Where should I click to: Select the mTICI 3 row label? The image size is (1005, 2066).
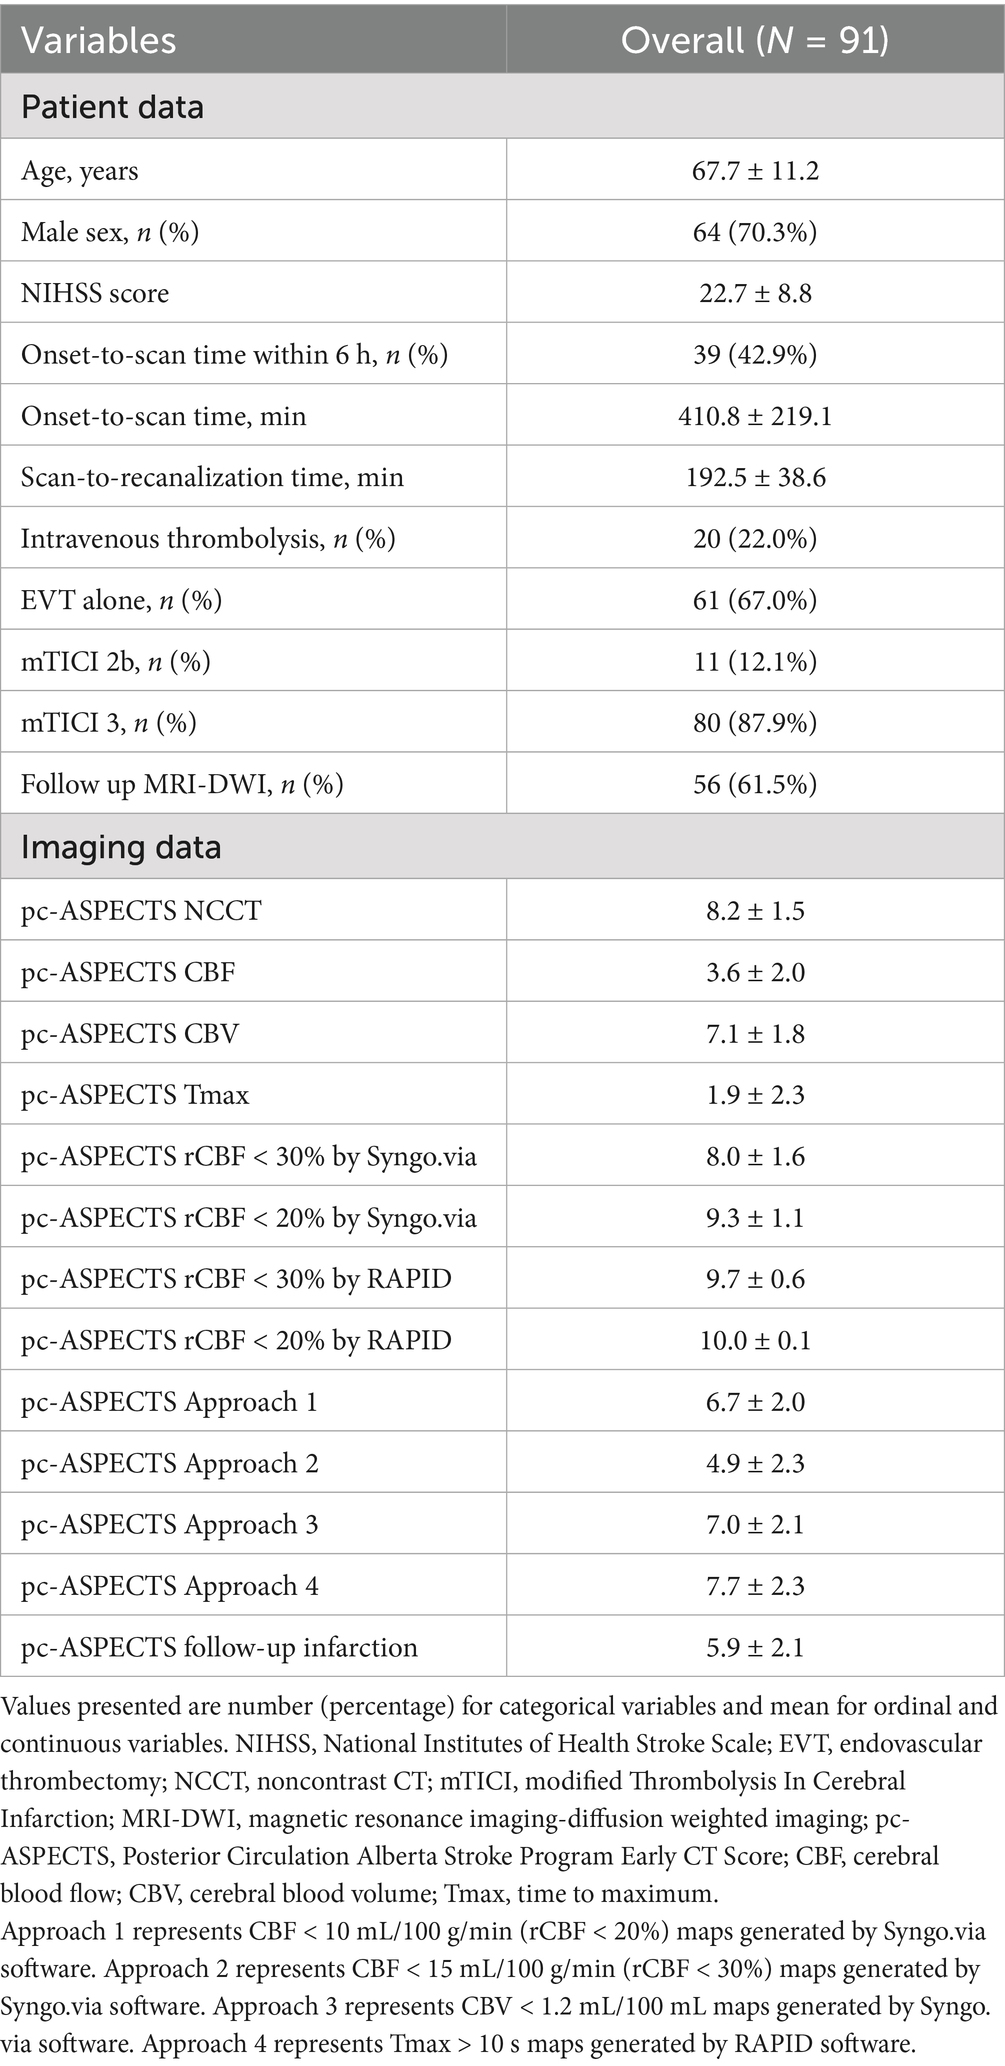tap(109, 723)
